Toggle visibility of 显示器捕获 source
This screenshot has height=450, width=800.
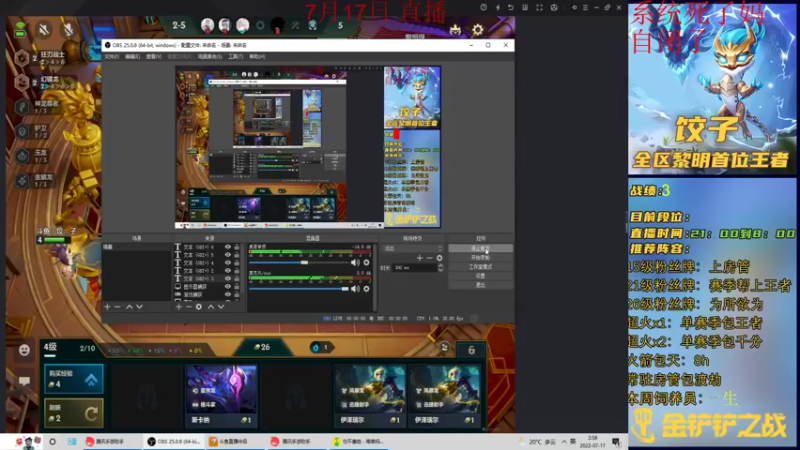tap(228, 287)
